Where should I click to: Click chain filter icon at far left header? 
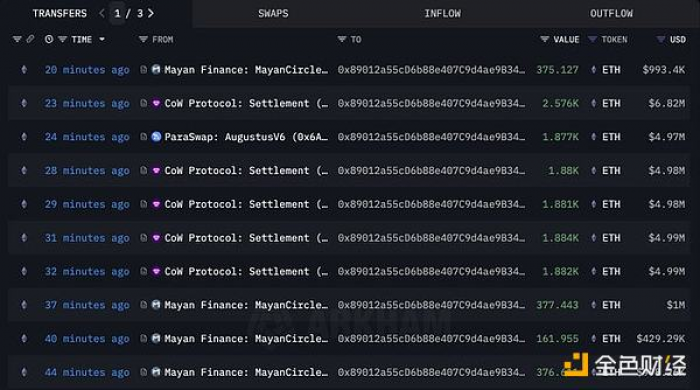[17, 39]
